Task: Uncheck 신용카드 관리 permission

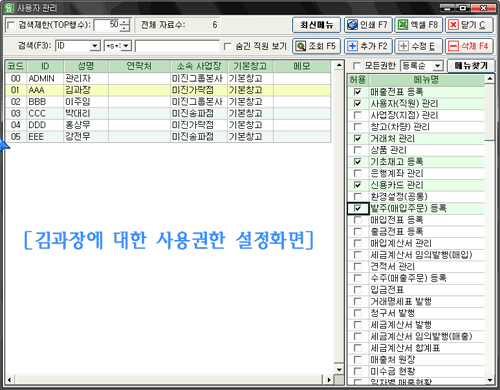Action: coord(358,185)
